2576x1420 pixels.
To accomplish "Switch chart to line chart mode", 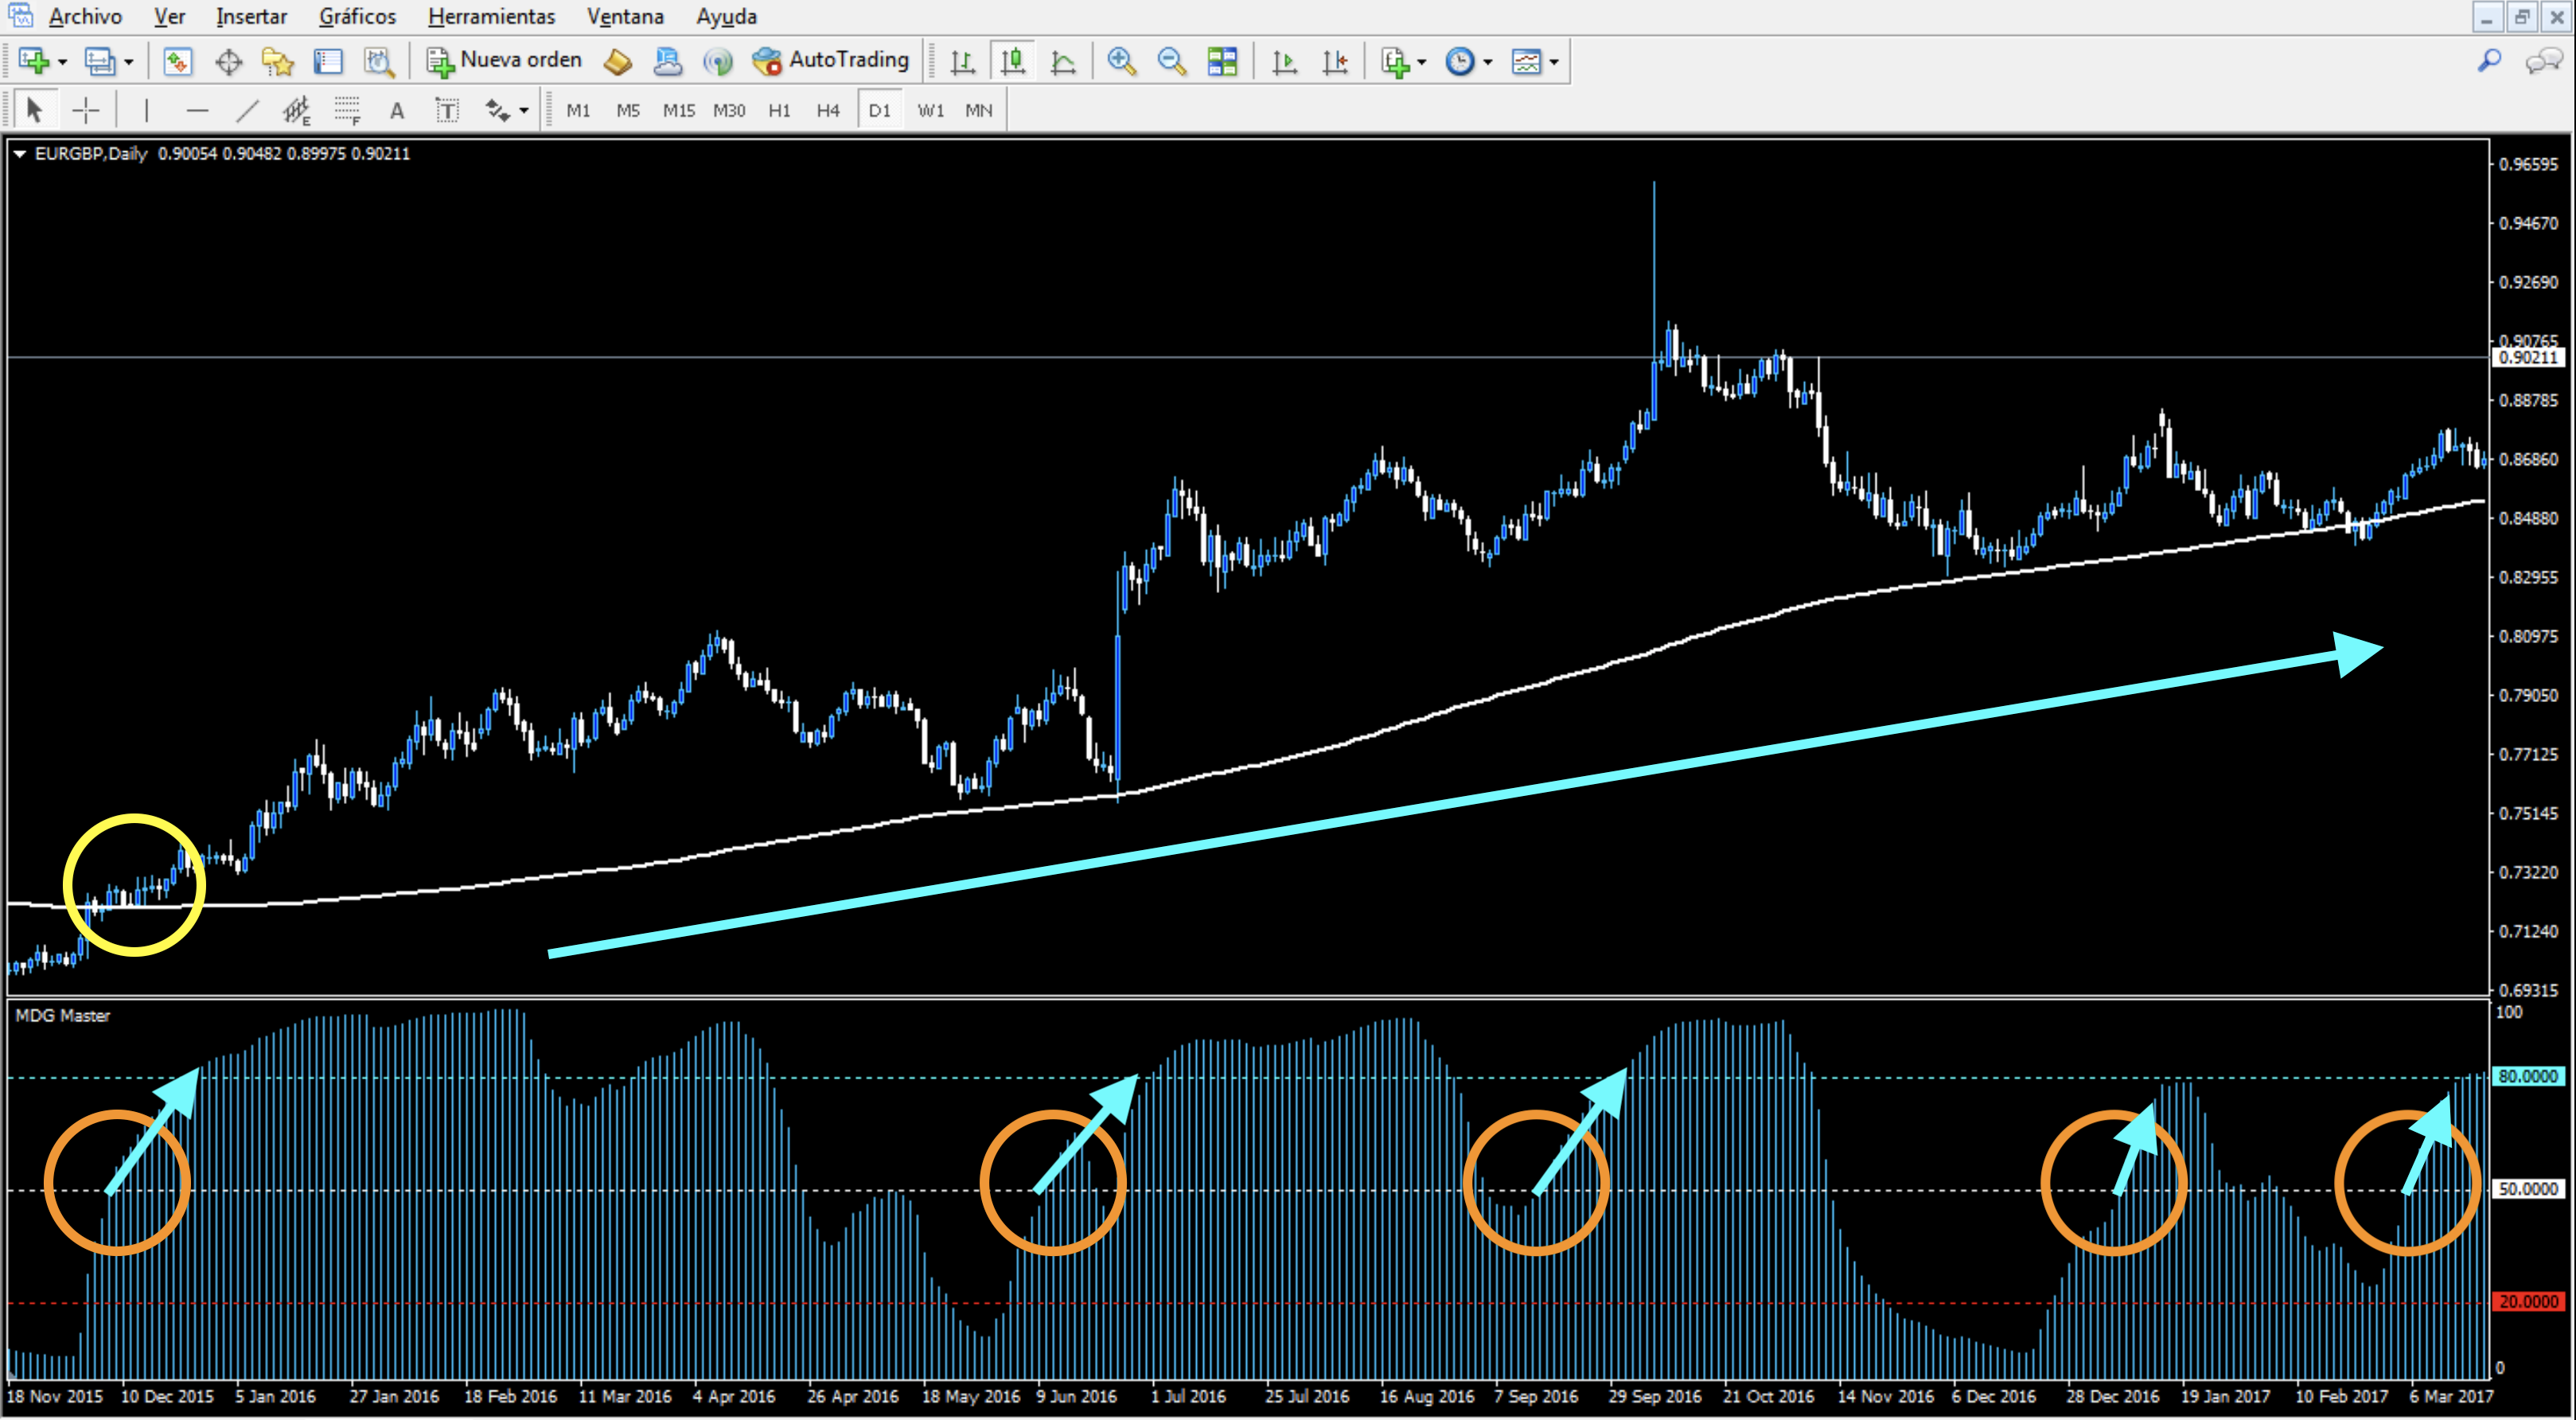I will [1063, 62].
